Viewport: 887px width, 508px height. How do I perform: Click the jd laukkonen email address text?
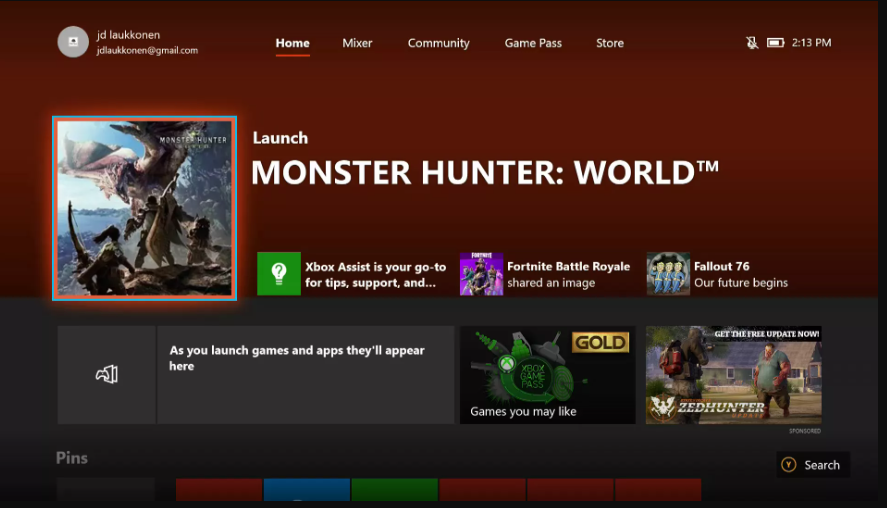[147, 50]
